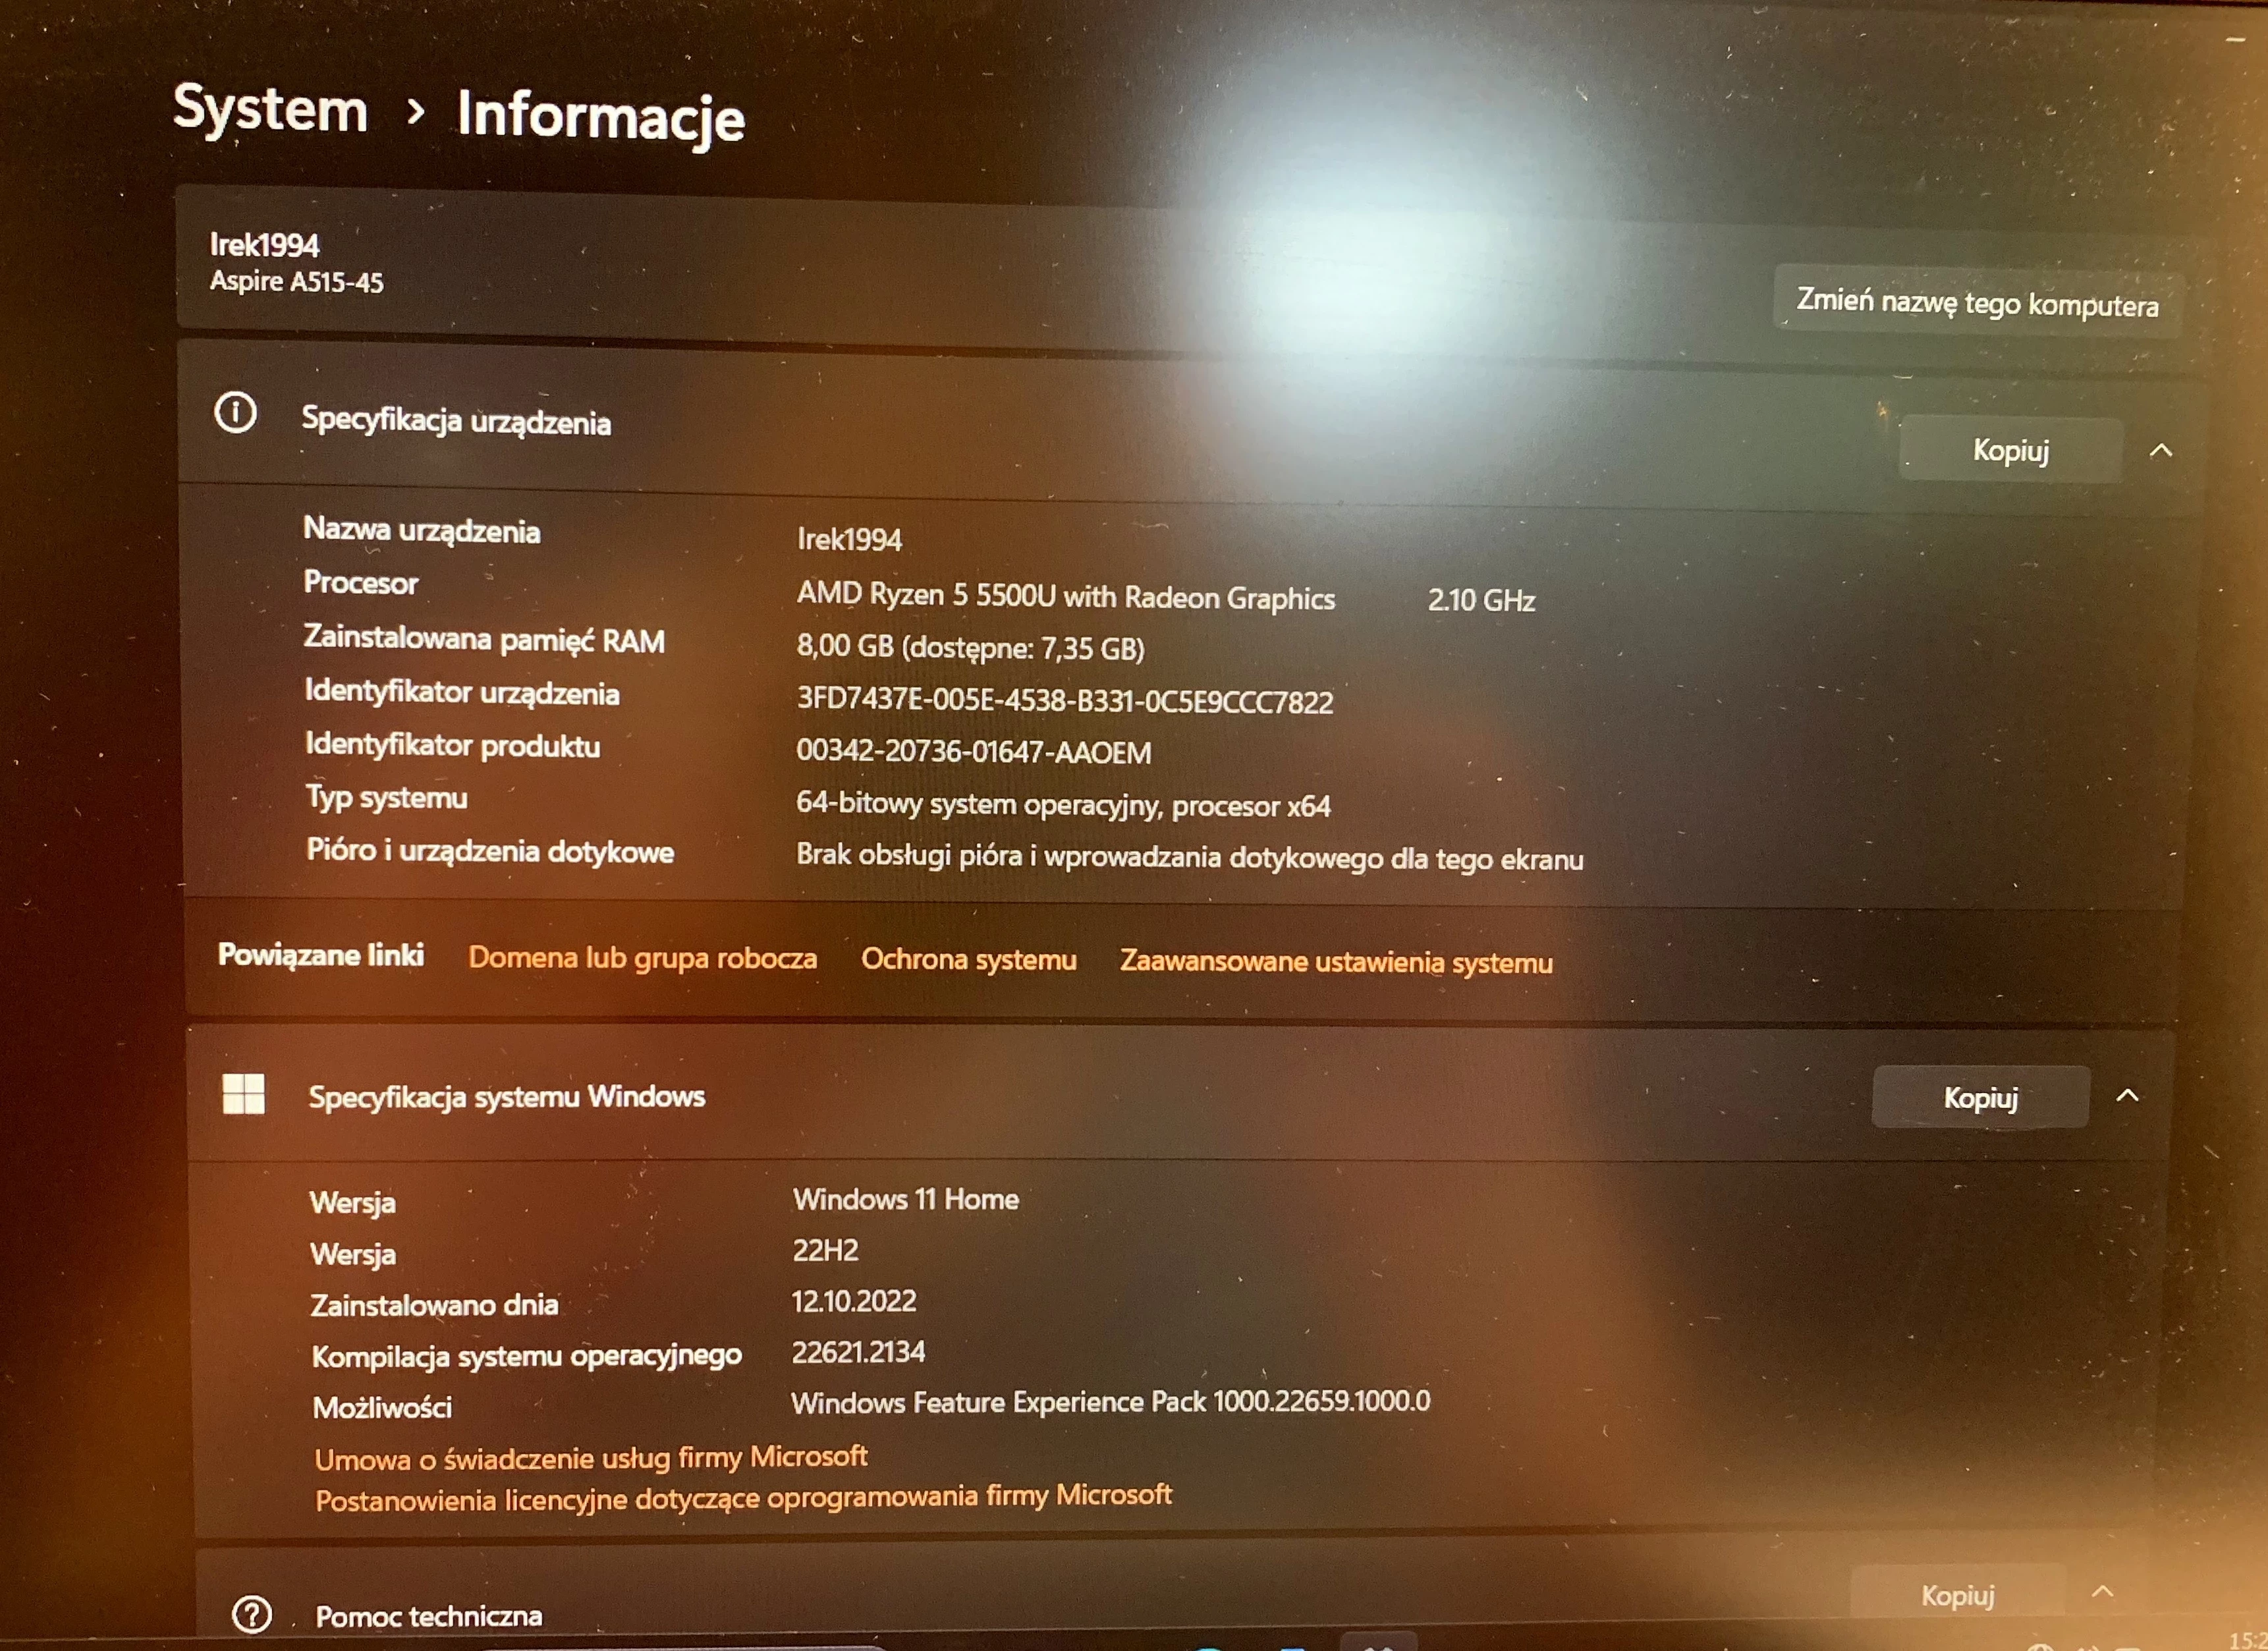Image resolution: width=2268 pixels, height=1651 pixels.
Task: Click the Zainstalowana pamięć RAM label
Action: pos(484,639)
